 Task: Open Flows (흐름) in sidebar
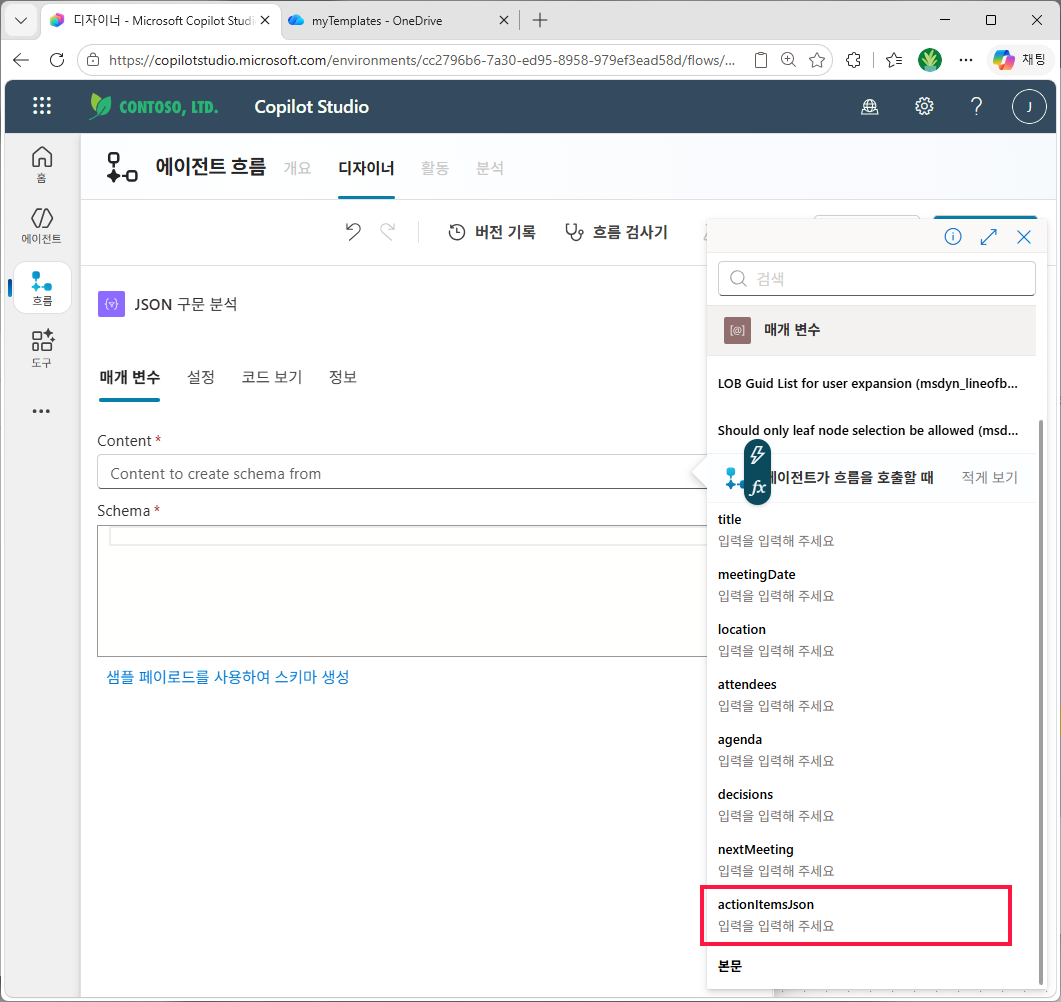point(42,288)
